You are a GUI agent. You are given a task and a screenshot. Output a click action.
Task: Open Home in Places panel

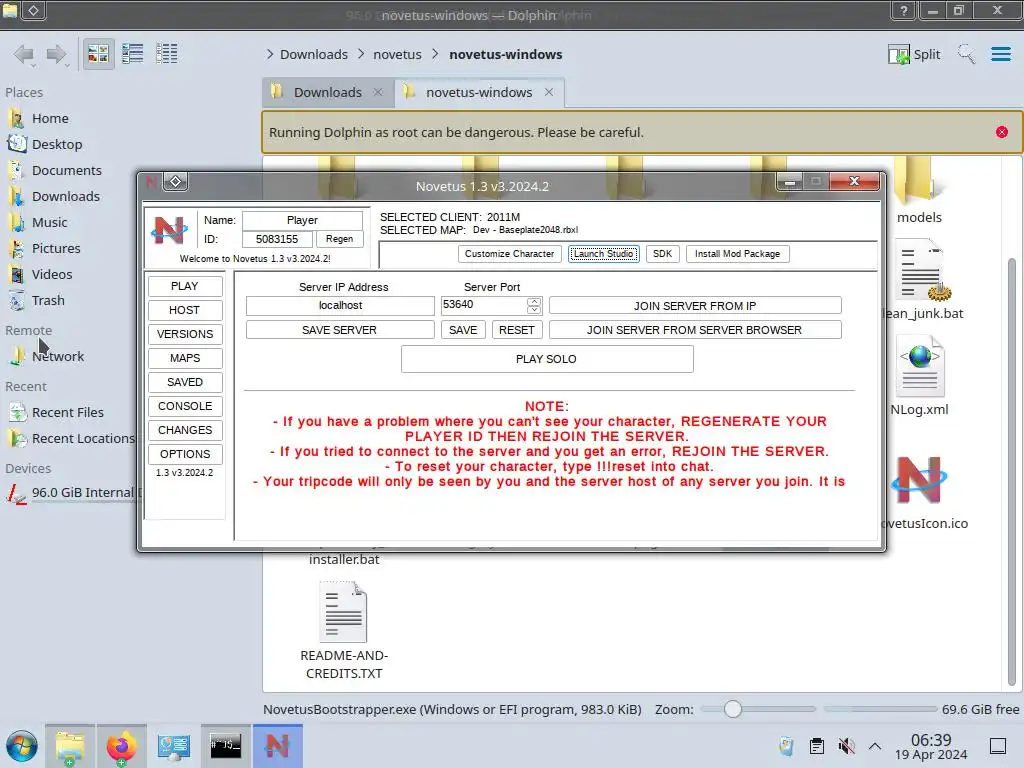(50, 118)
